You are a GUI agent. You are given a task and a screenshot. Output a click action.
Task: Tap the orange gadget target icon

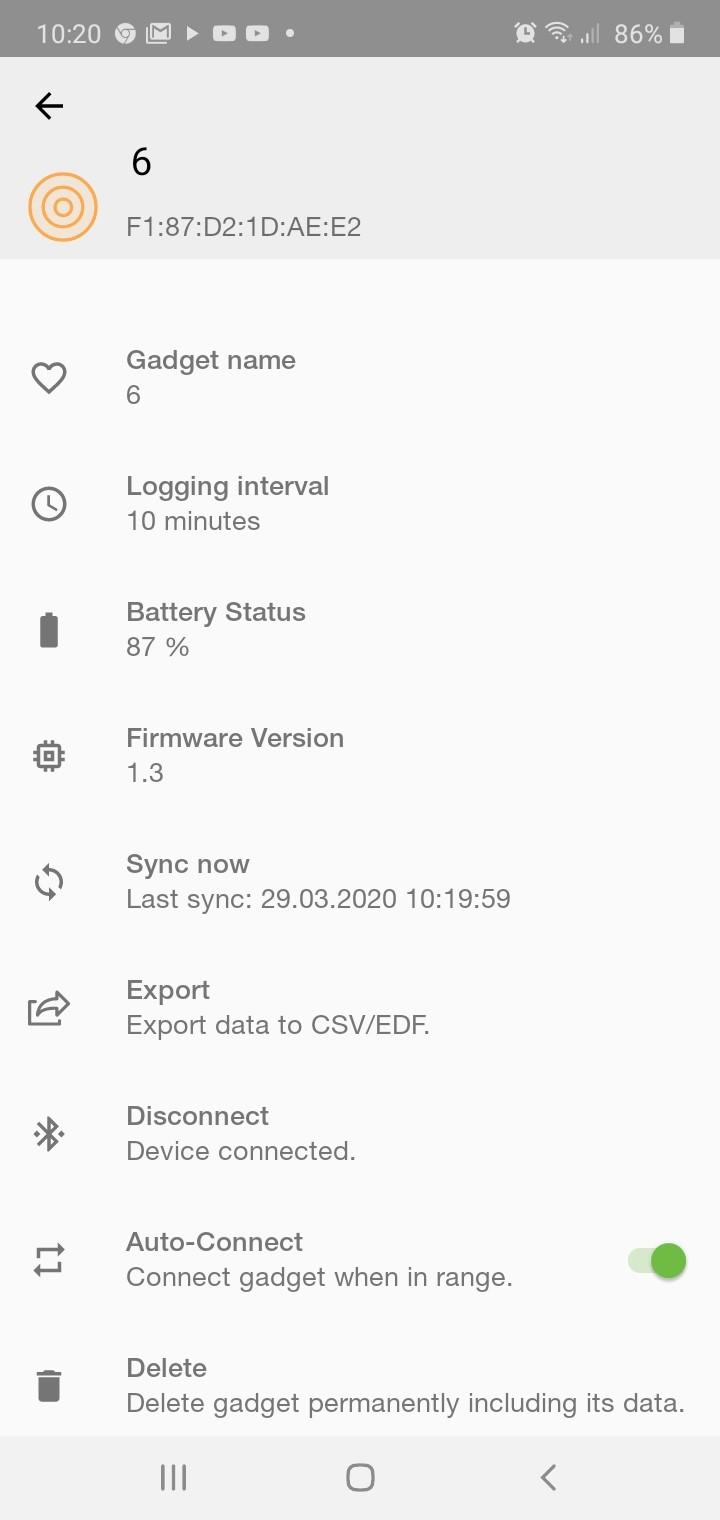pyautogui.click(x=63, y=207)
